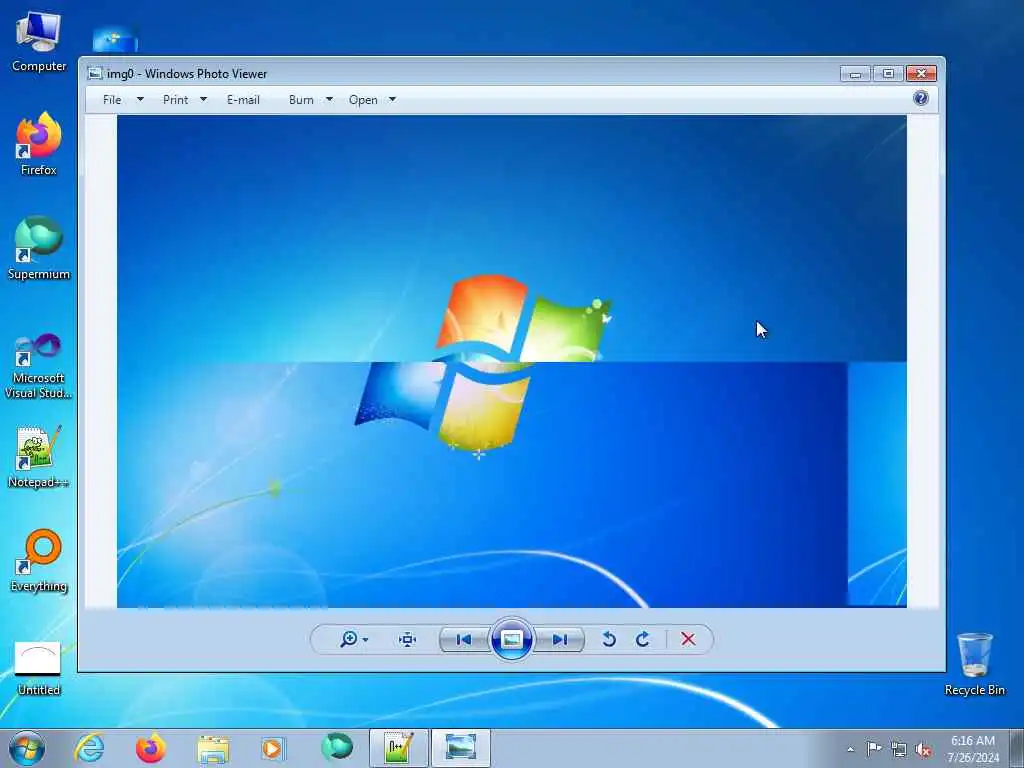The height and width of the screenshot is (768, 1024).
Task: Show hidden system tray icons
Action: (x=850, y=750)
